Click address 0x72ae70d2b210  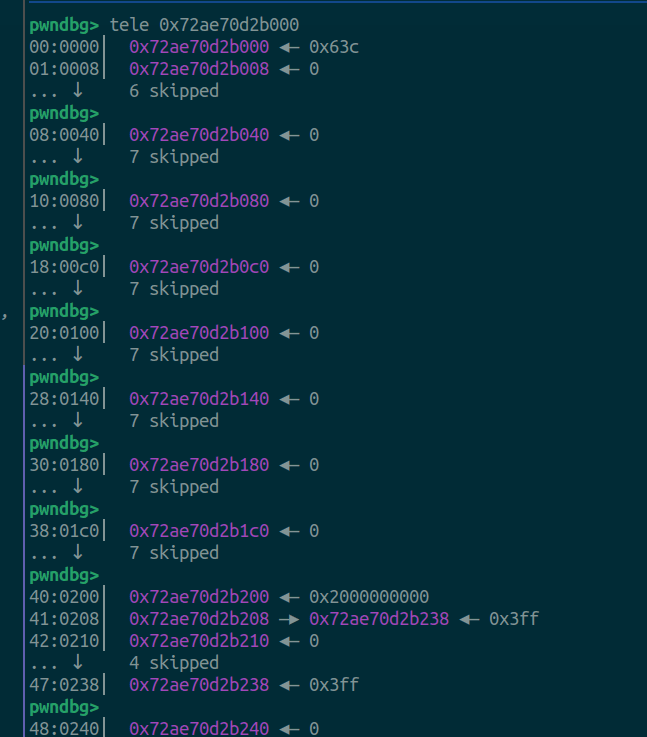click(199, 641)
